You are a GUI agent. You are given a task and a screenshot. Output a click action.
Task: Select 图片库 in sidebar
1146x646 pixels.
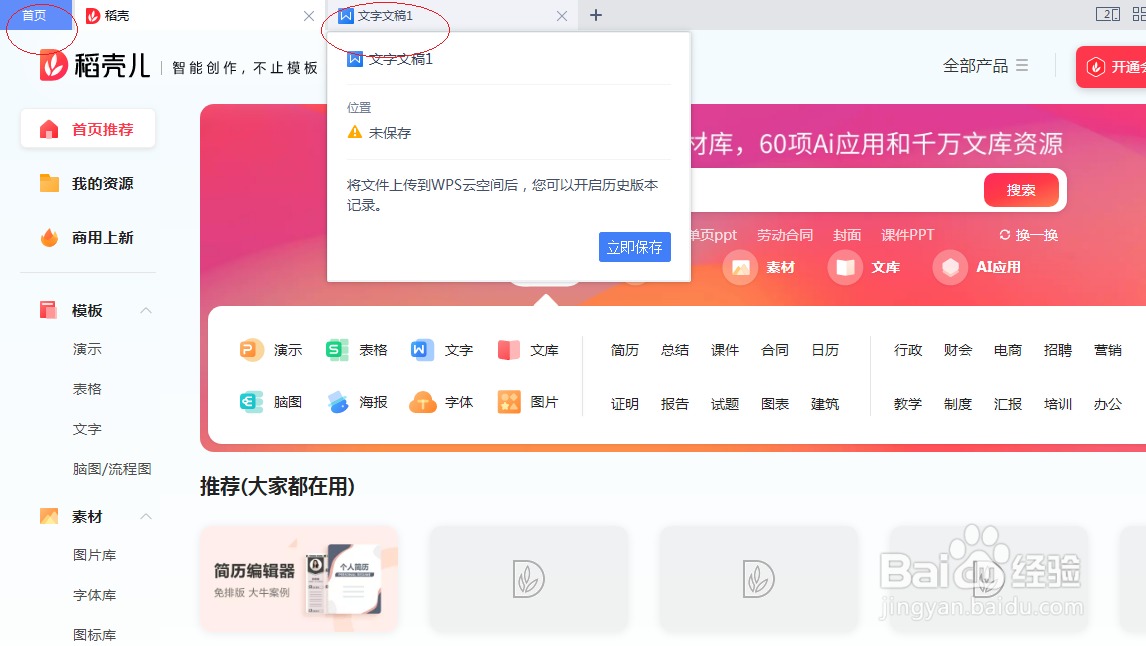pos(94,555)
